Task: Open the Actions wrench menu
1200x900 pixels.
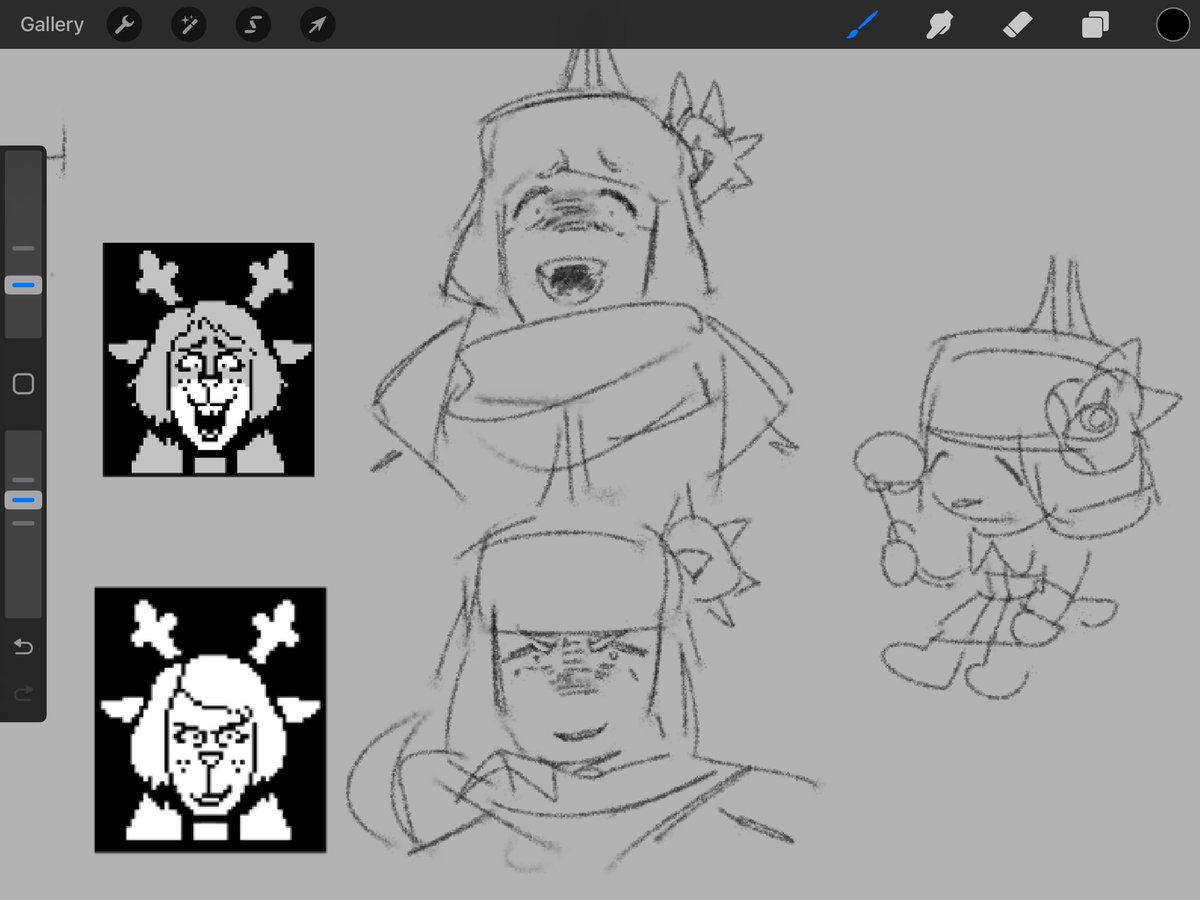Action: (x=124, y=25)
